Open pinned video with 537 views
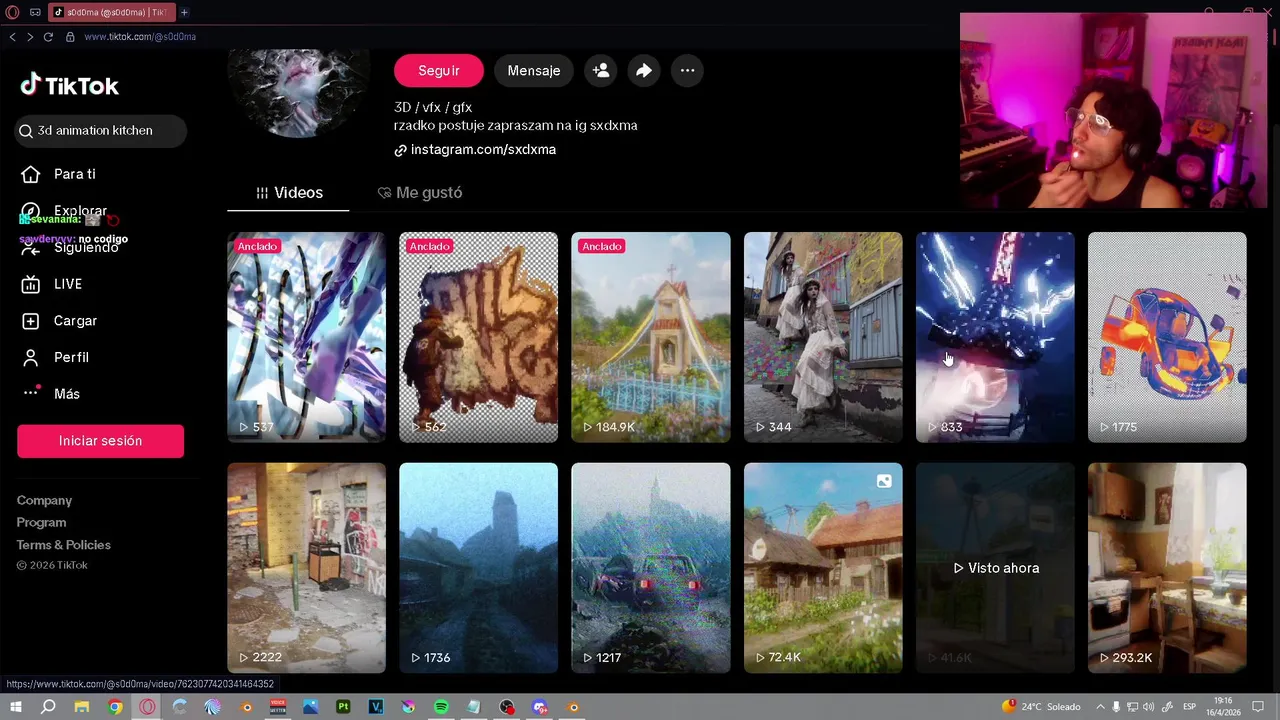Viewport: 1280px width, 720px height. click(x=306, y=337)
